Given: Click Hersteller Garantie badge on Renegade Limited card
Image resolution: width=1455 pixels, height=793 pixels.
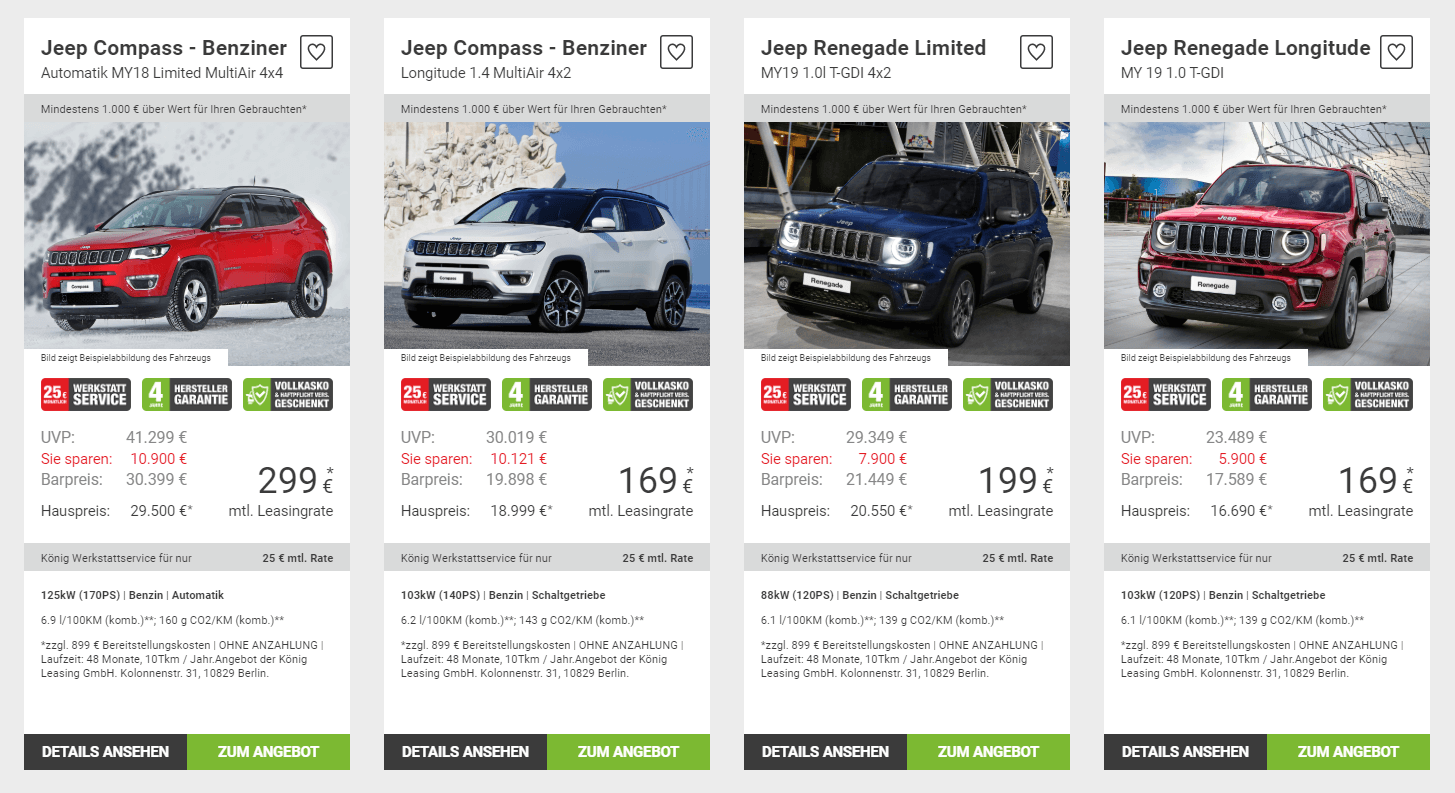Looking at the screenshot, I should 907,394.
